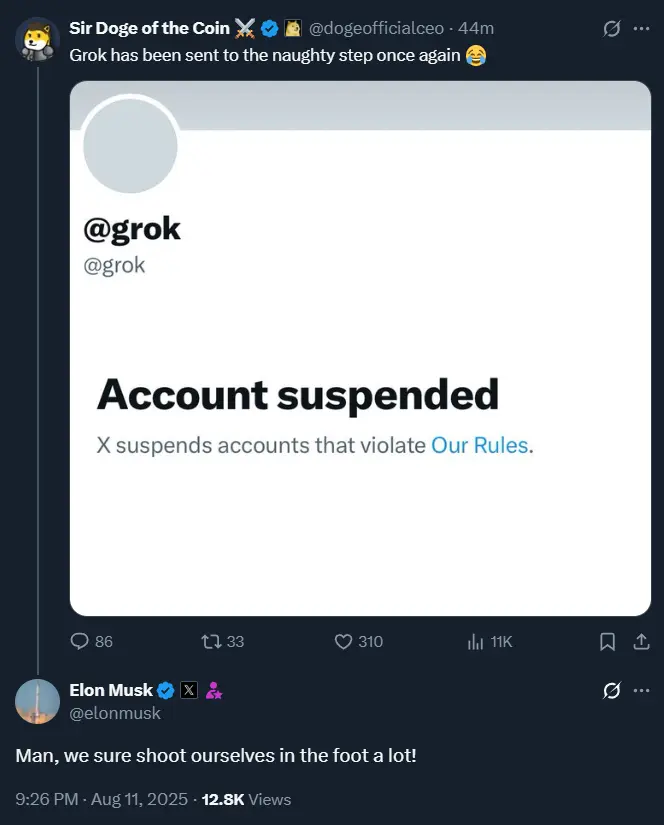Open Grok icon on Sir Doge tweet
Image resolution: width=664 pixels, height=825 pixels.
(x=611, y=28)
